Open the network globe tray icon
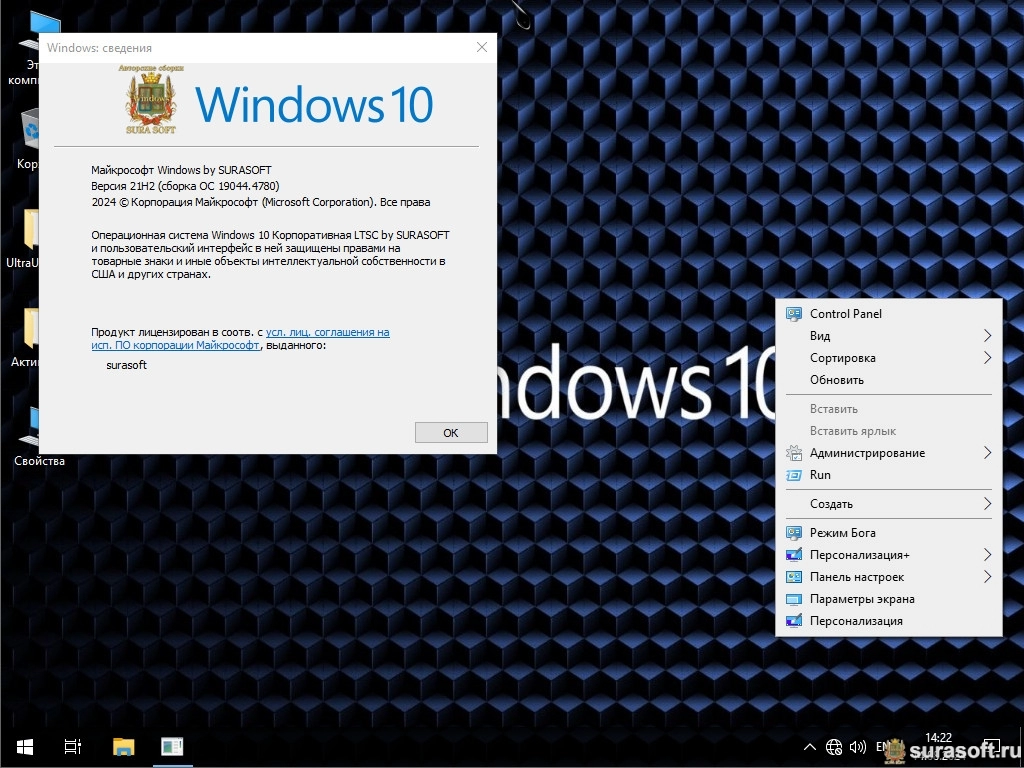 tap(834, 746)
